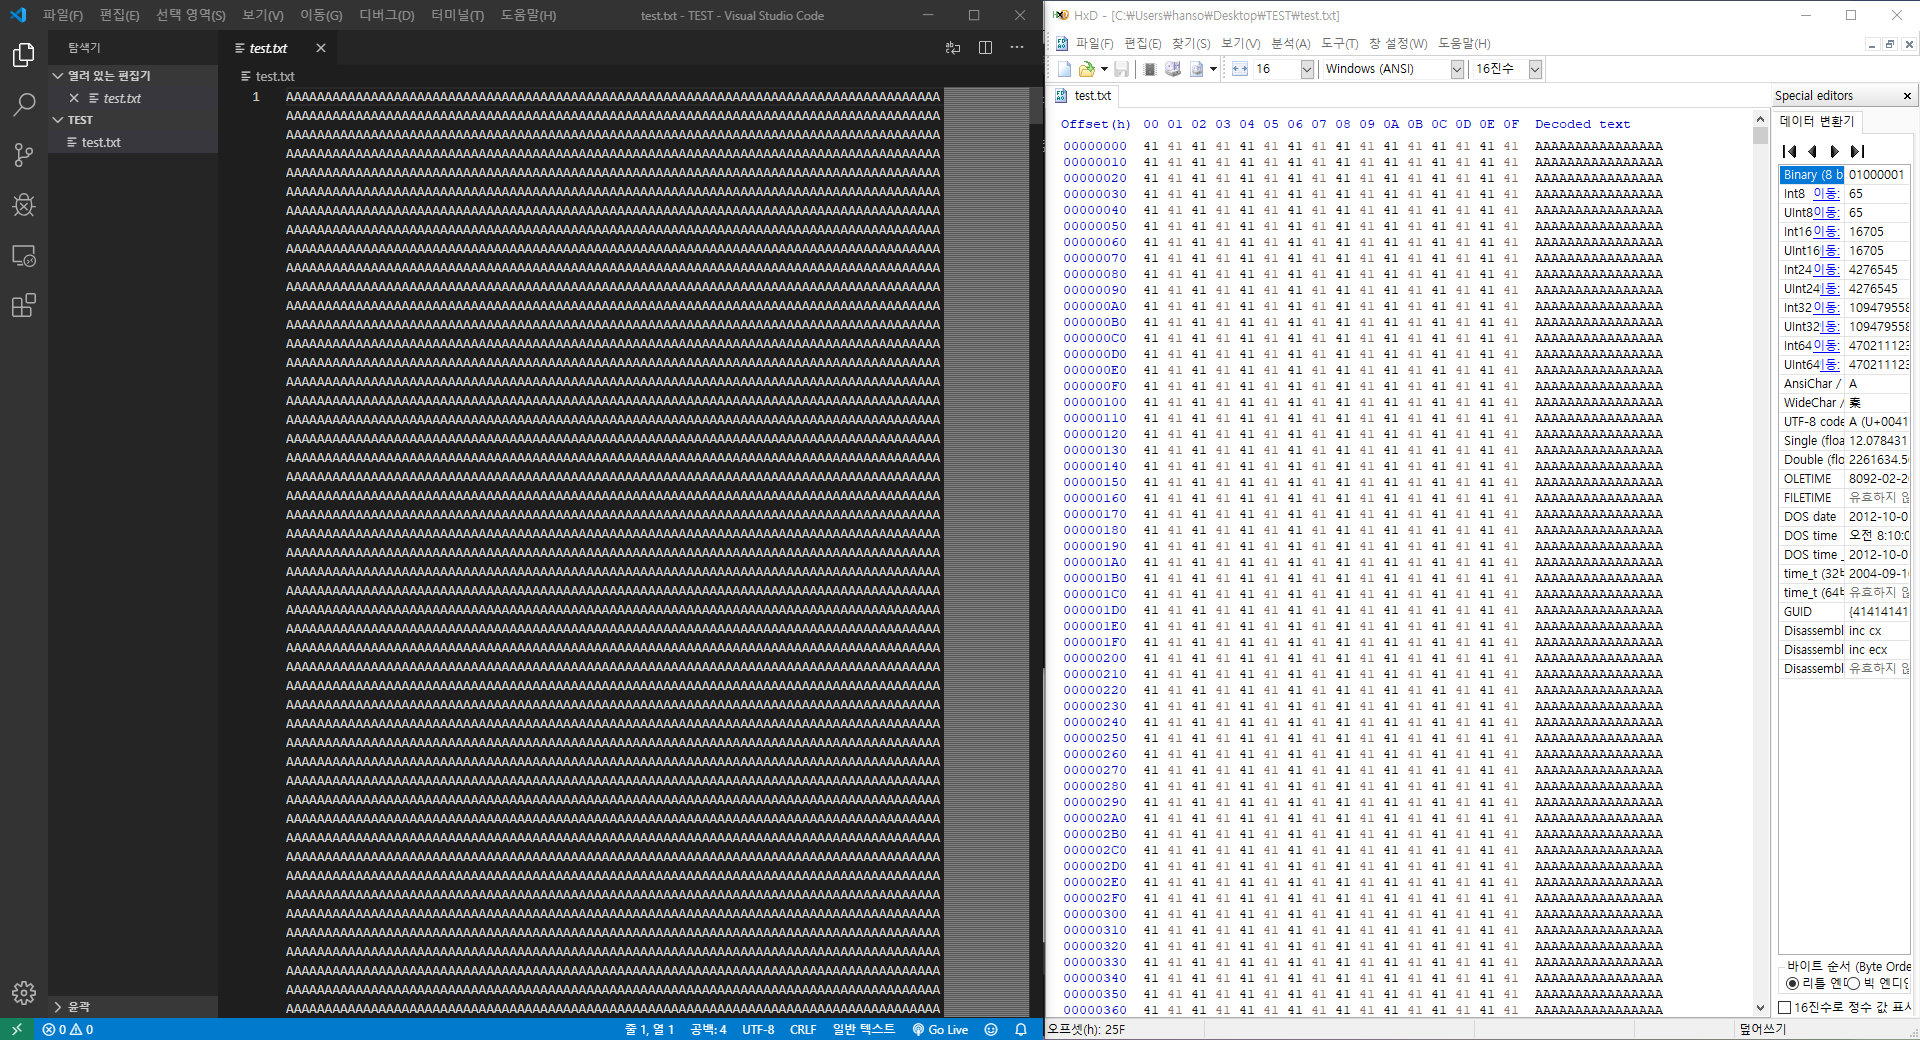
Task: Open 디버그(D) menu in VS Code
Action: (x=387, y=15)
